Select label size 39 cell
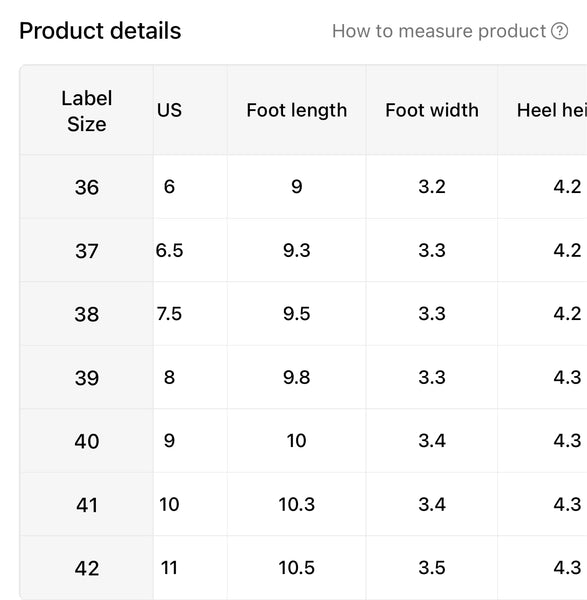Image resolution: width=587 pixels, height=600 pixels. [87, 378]
